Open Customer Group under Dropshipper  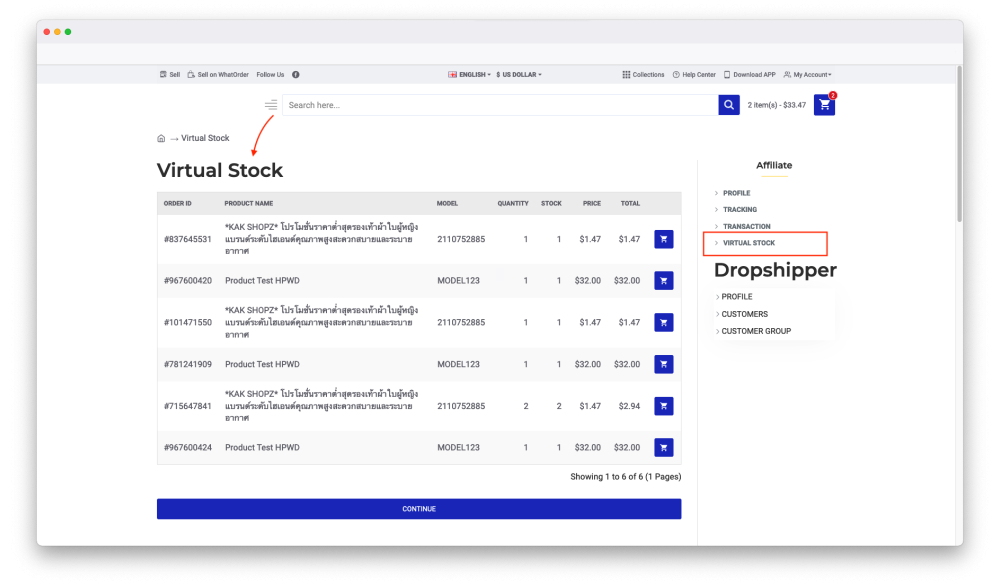(x=756, y=331)
